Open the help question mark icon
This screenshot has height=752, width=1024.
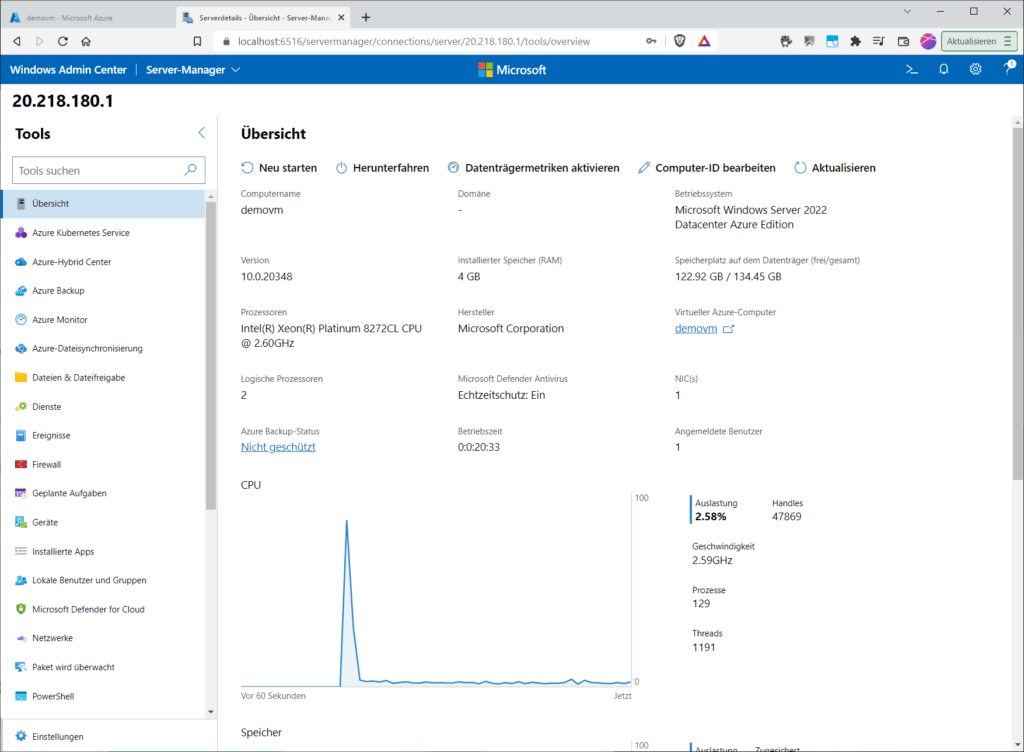[1009, 68]
